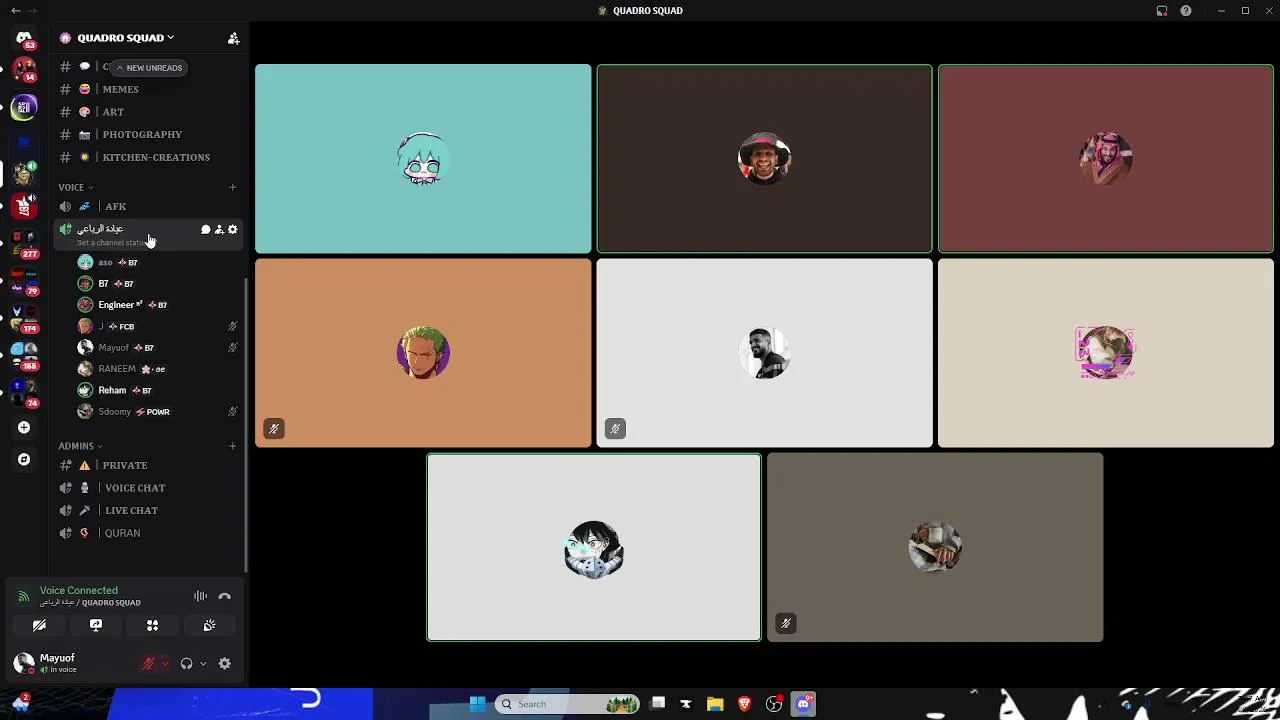Open server with 14 unread badge
1280x720 pixels.
24,70
